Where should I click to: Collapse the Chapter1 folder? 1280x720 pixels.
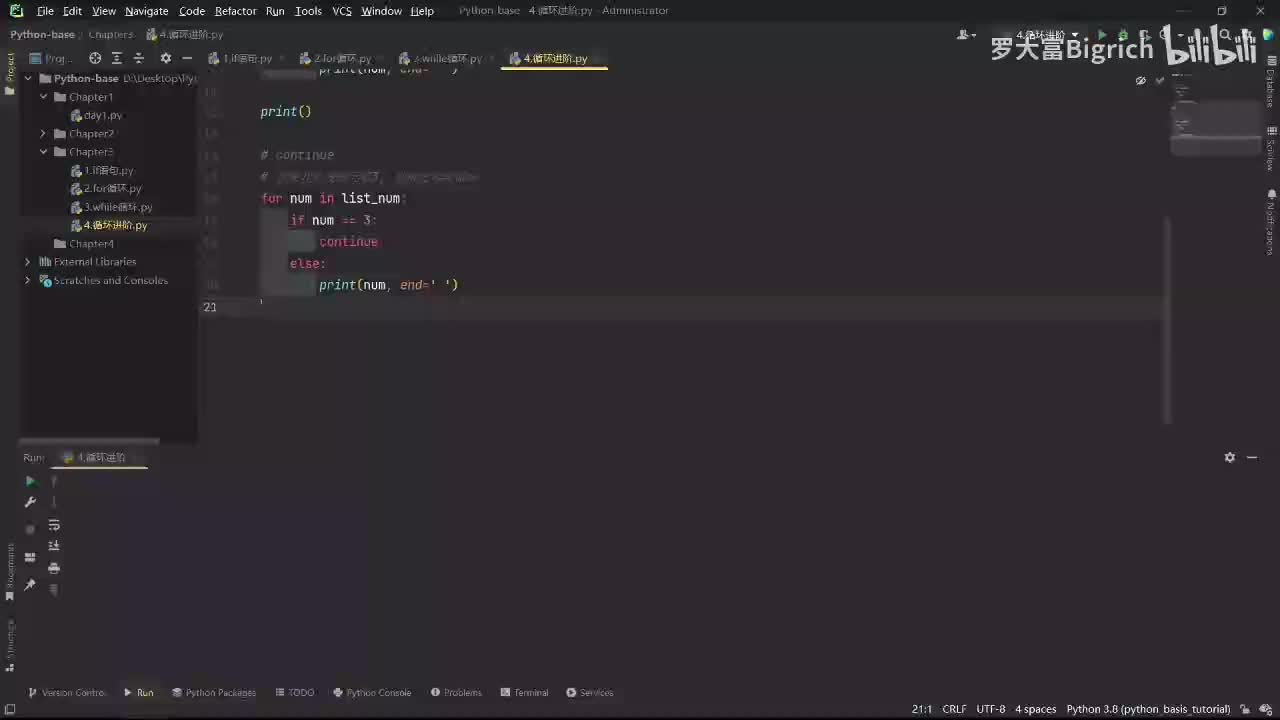click(44, 97)
